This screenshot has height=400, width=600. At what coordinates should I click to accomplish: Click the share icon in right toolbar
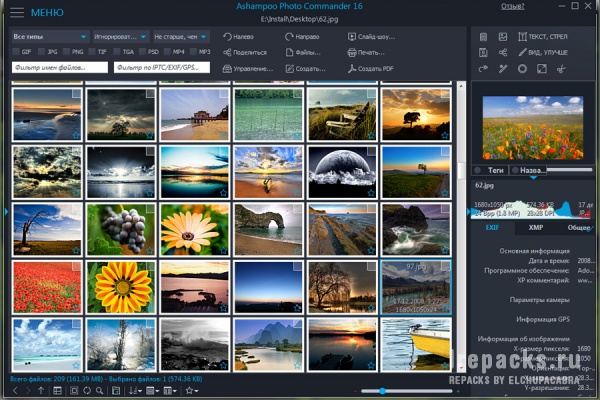[503, 52]
